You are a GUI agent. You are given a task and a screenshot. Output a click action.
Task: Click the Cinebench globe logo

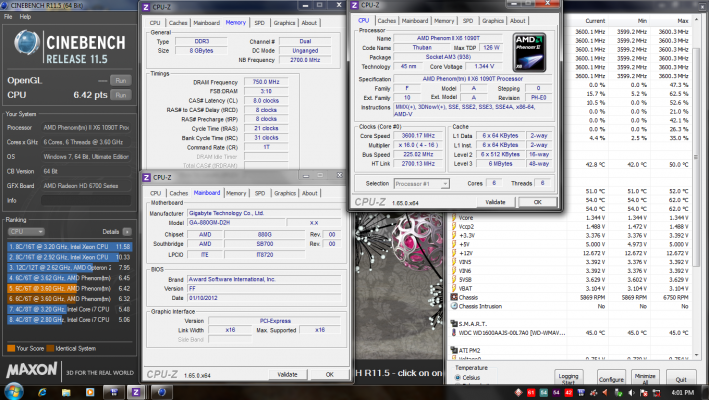pos(27,42)
